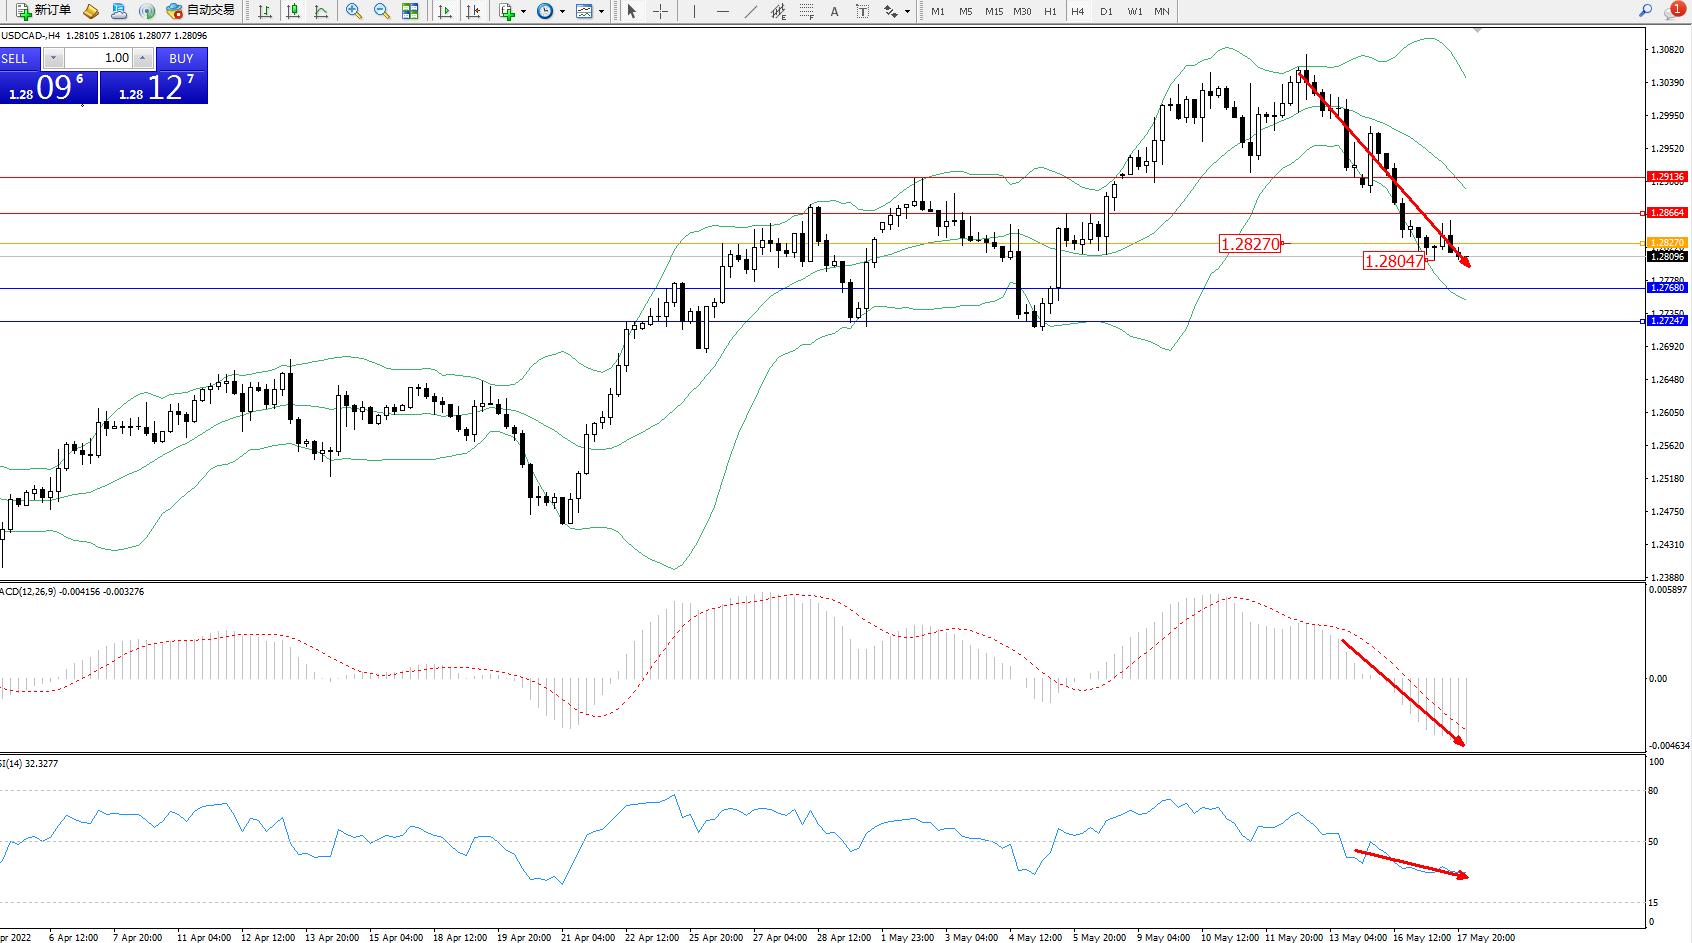The width and height of the screenshot is (1692, 943).
Task: Toggle AutoTrading (自动交易) on or off
Action: tap(201, 11)
